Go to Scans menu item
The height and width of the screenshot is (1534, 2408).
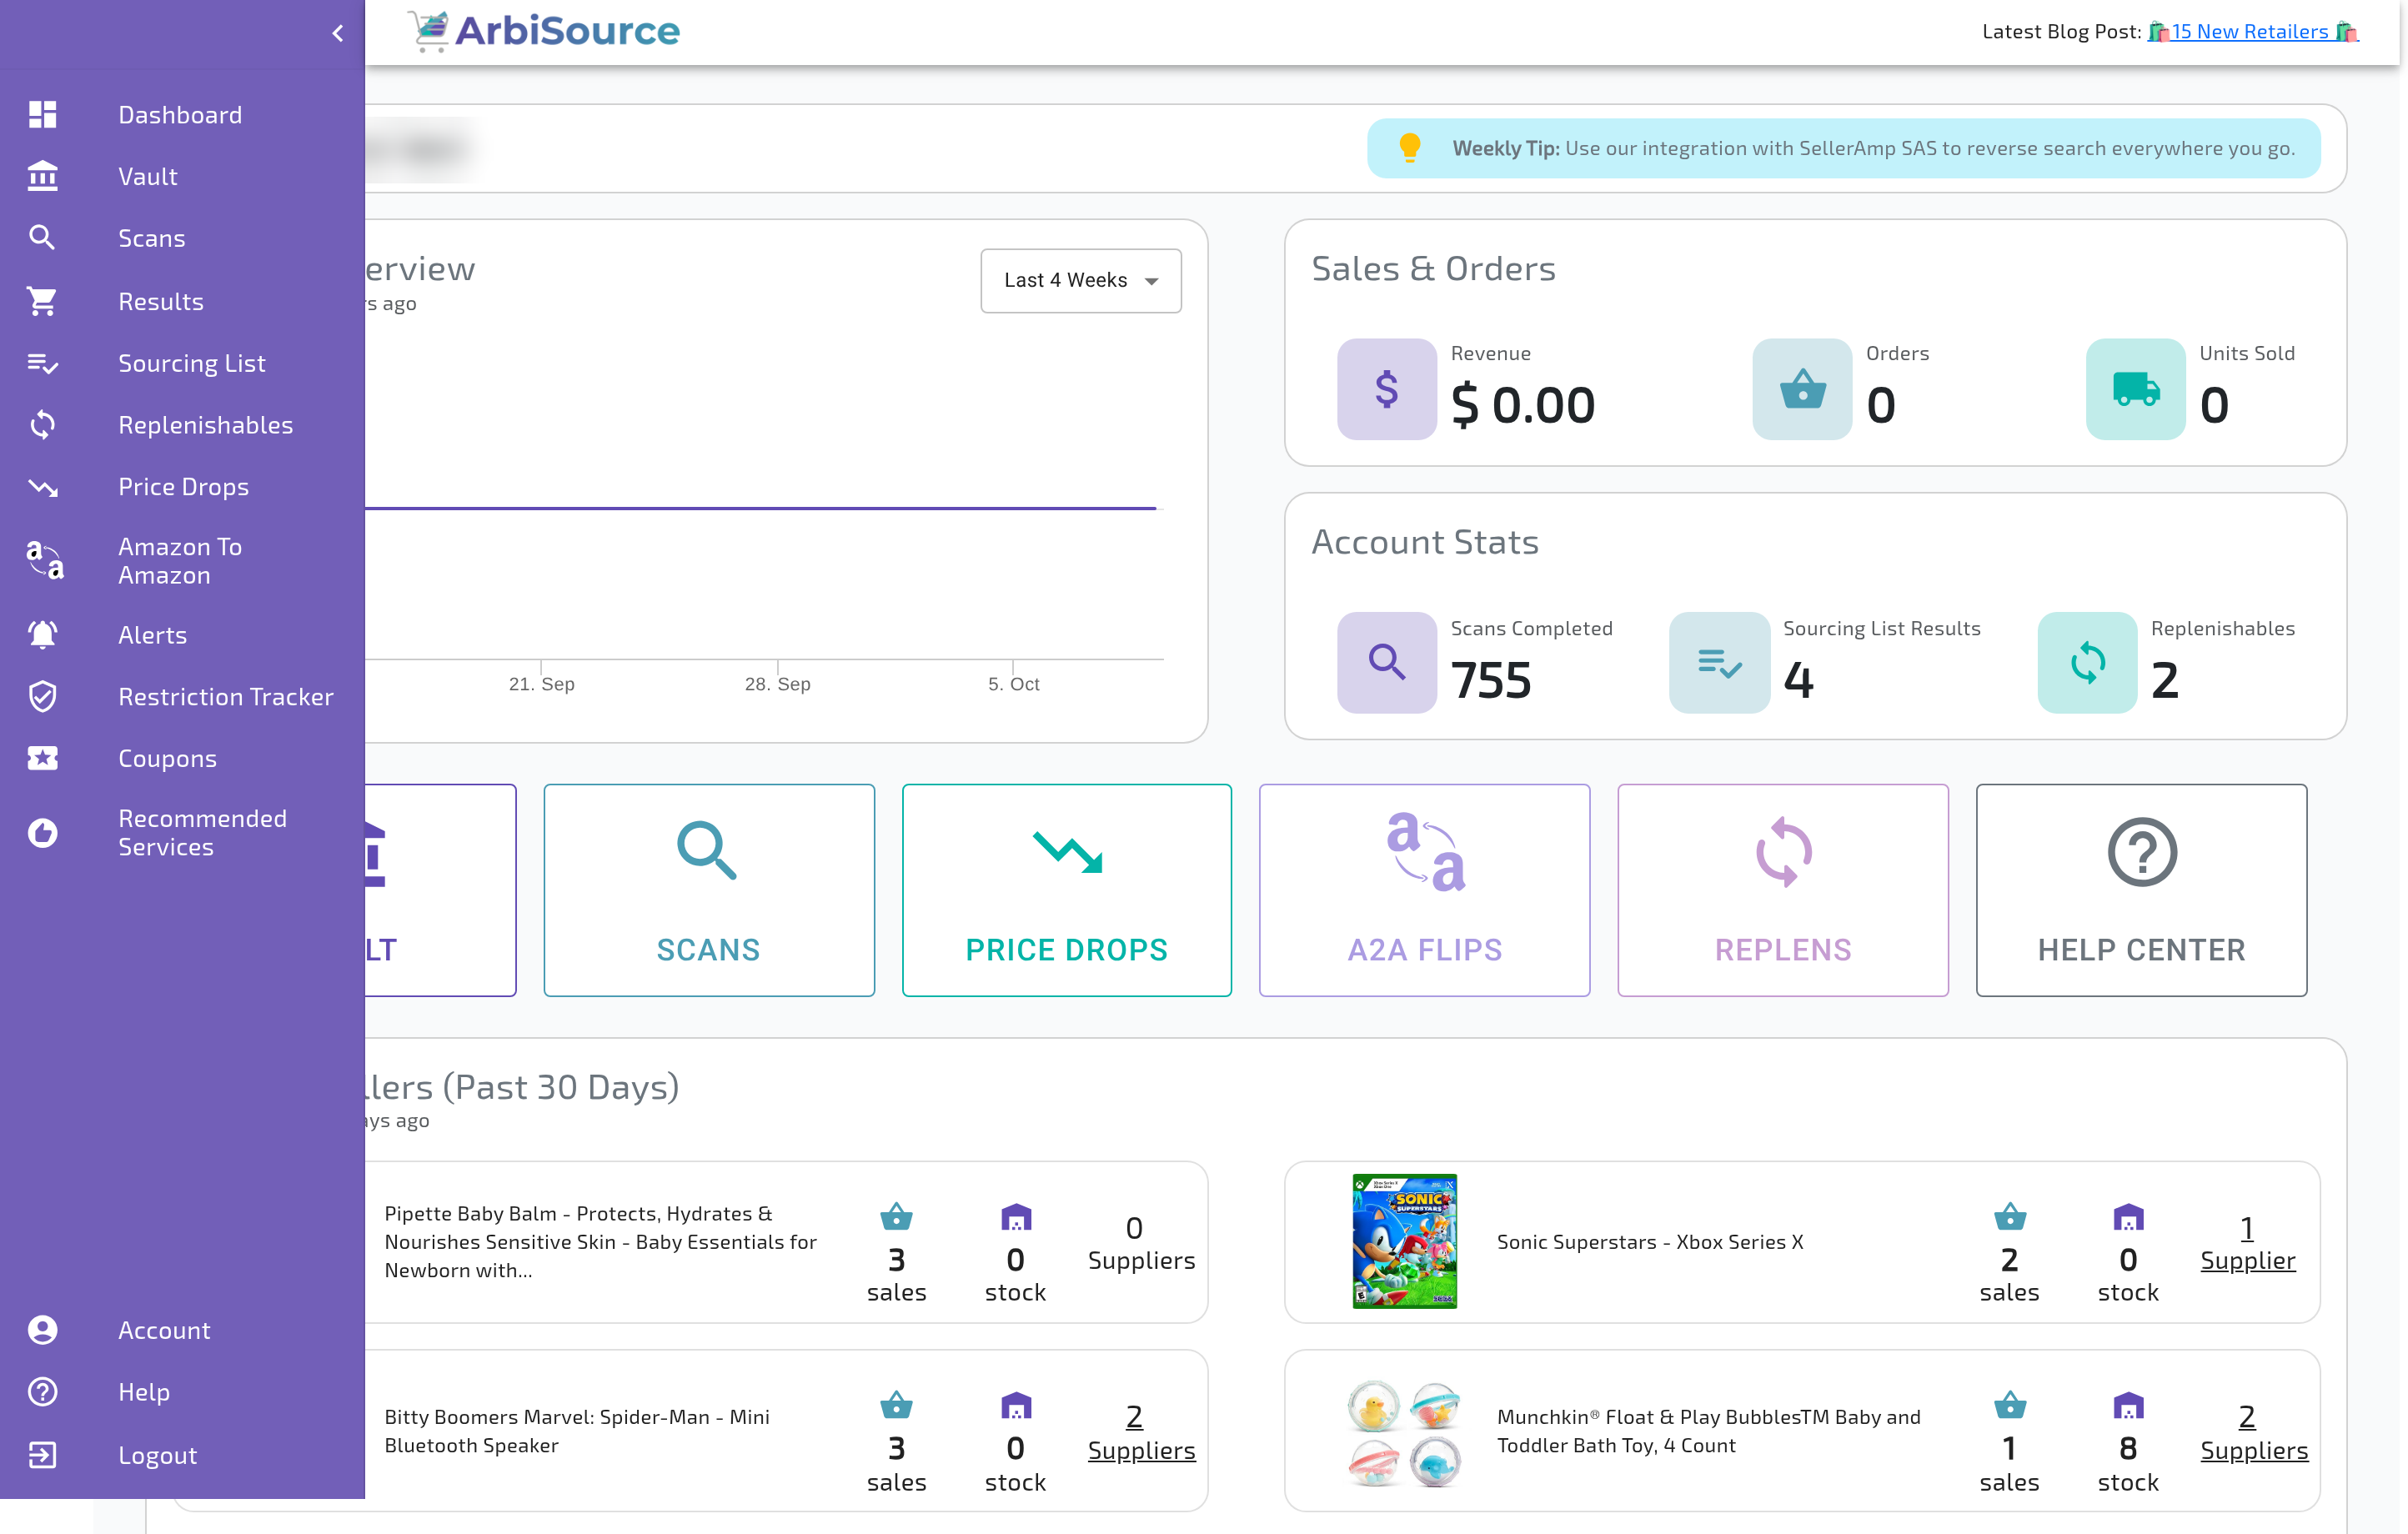152,238
